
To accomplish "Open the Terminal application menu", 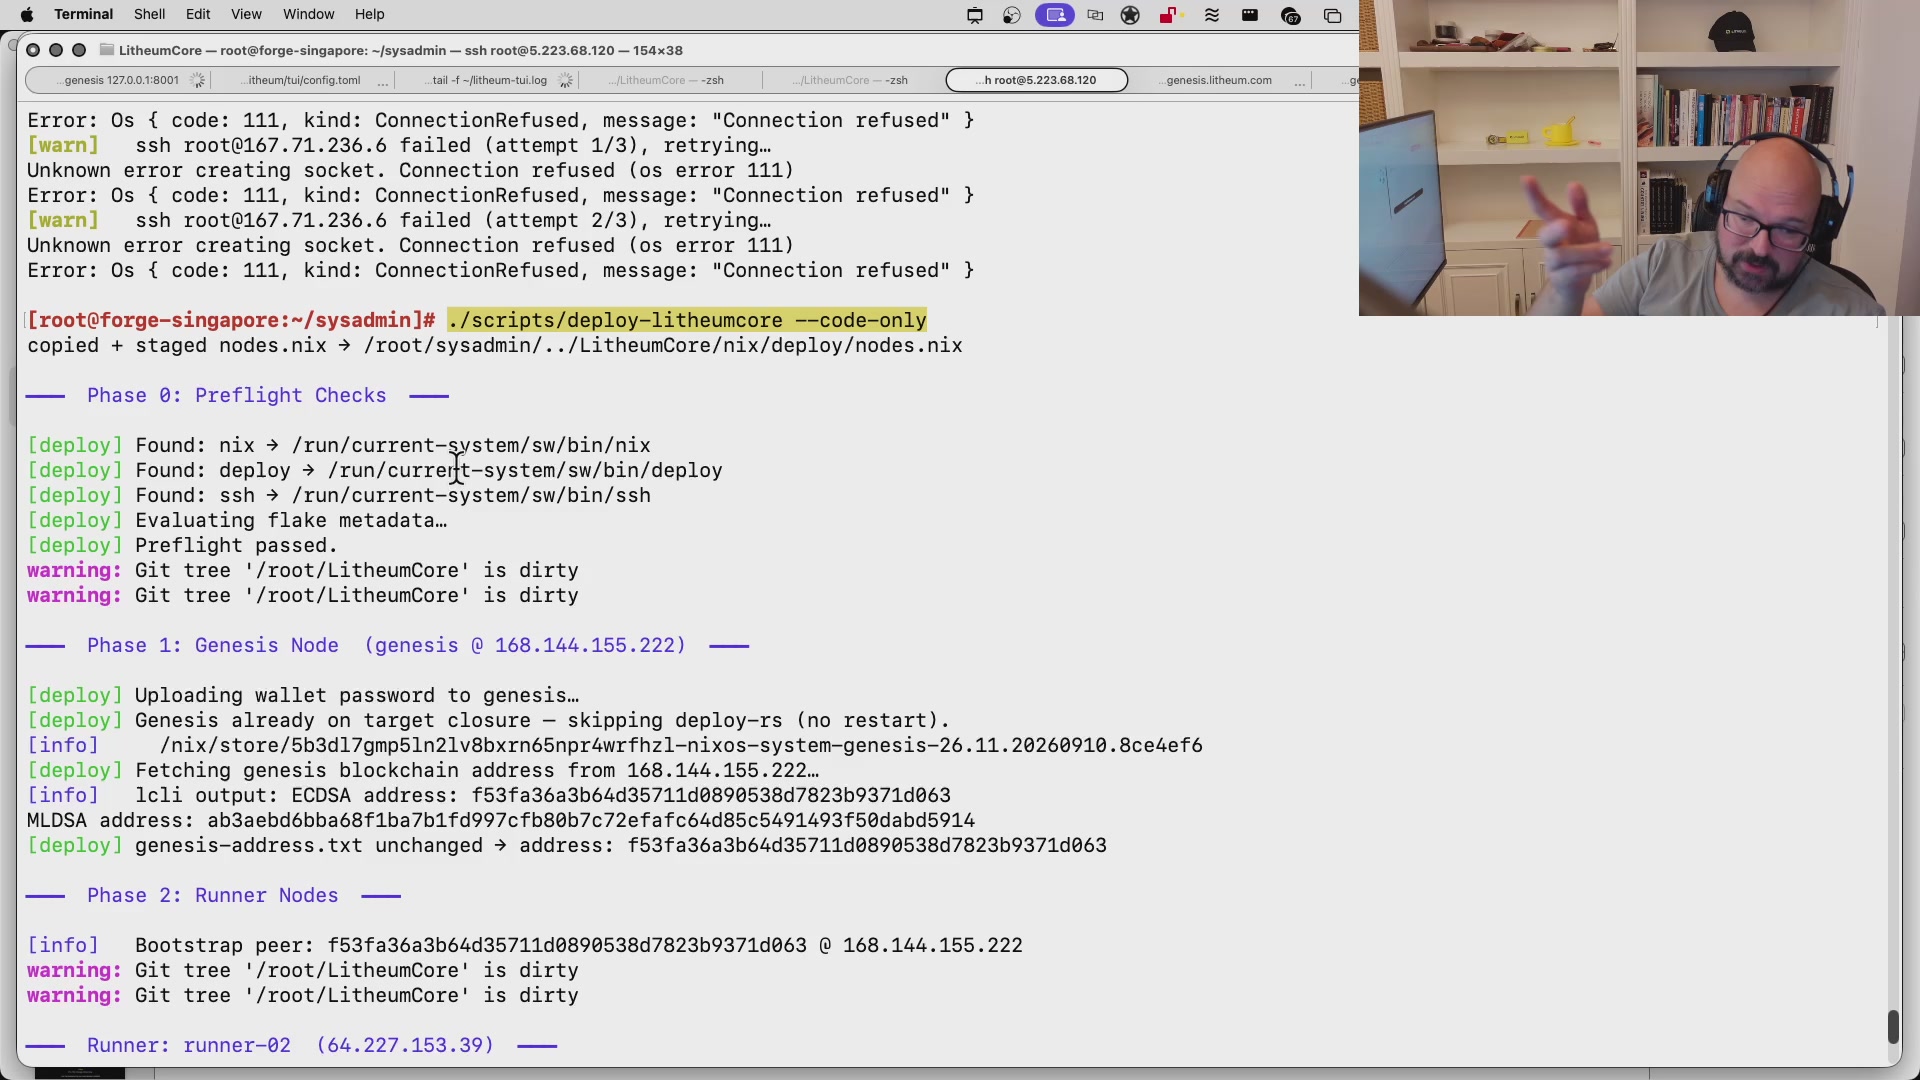I will point(83,14).
